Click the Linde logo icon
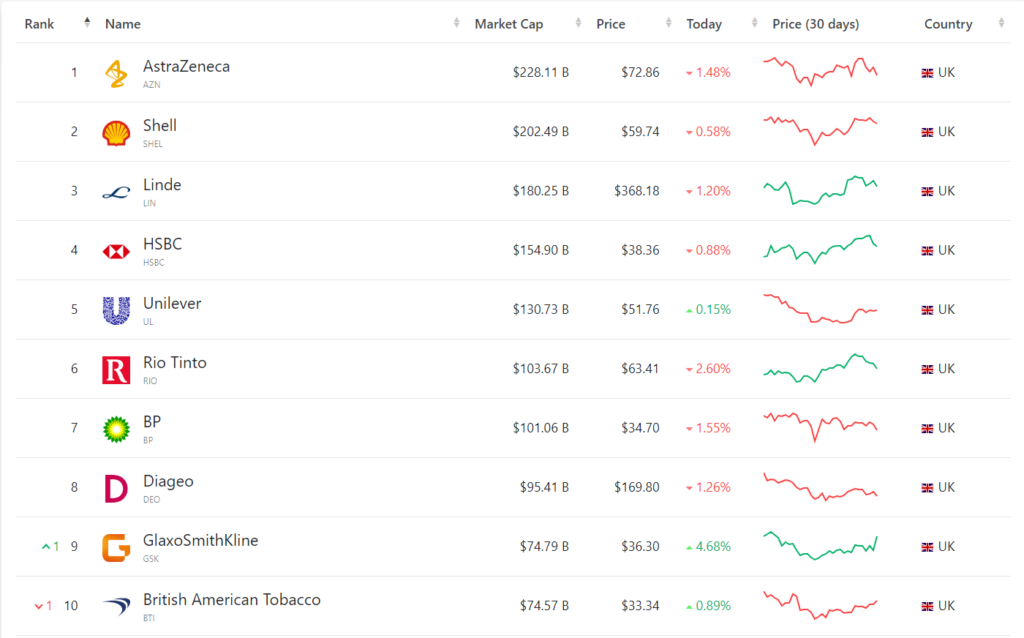Screen dimensions: 1024x638 116,193
